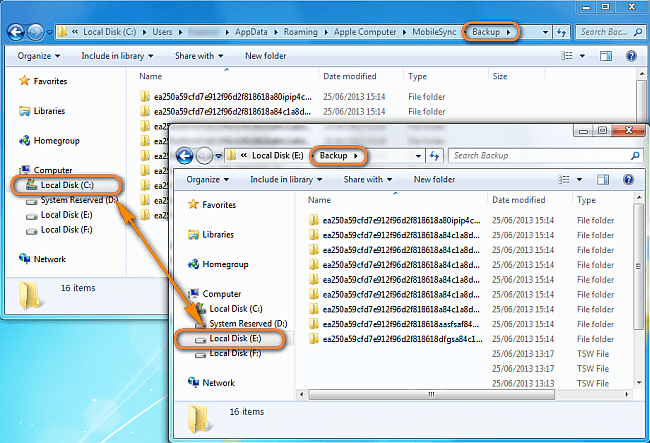Open Share with menu in the C: window
The image size is (650, 443).
(x=199, y=56)
